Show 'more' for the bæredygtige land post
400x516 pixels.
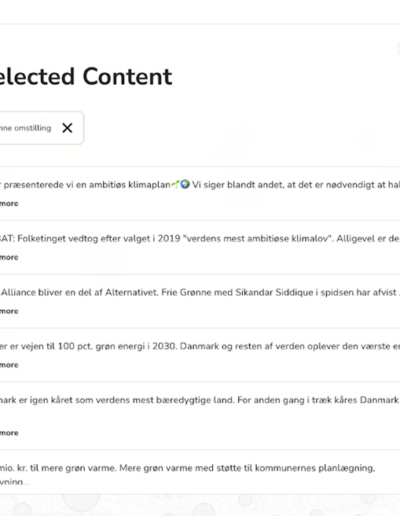[x=9, y=433]
